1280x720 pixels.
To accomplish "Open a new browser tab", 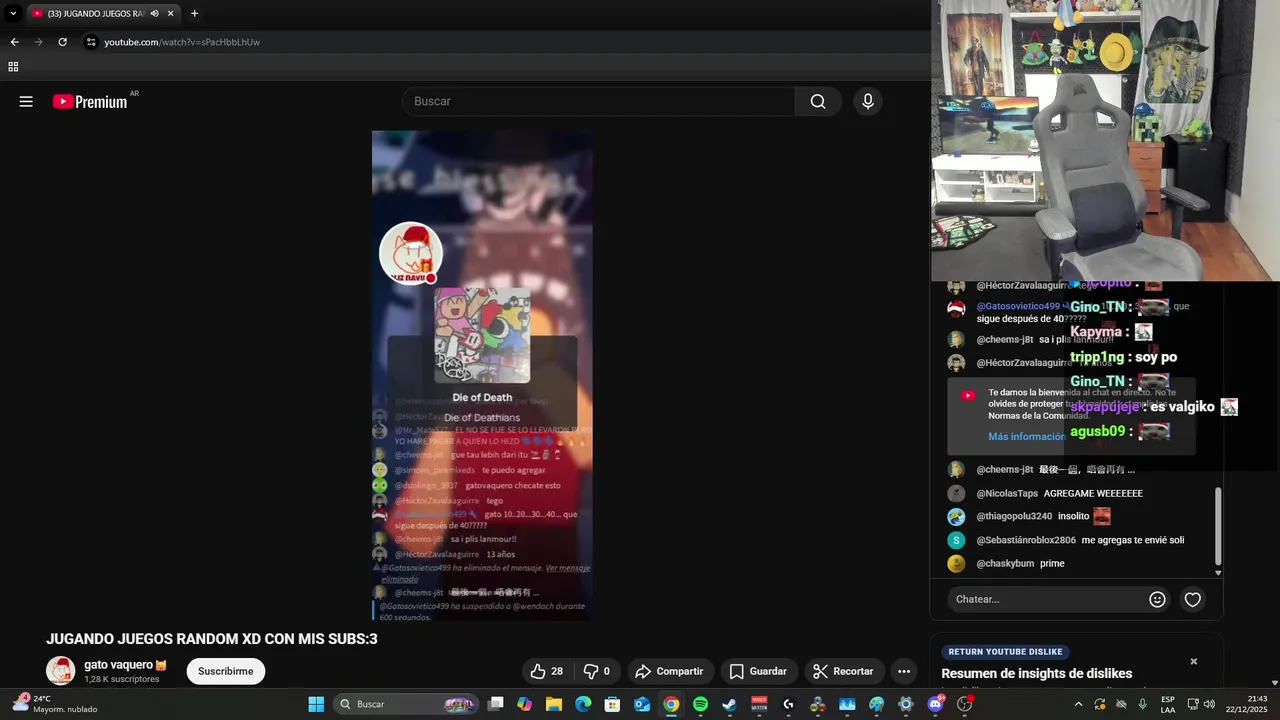I will (194, 13).
